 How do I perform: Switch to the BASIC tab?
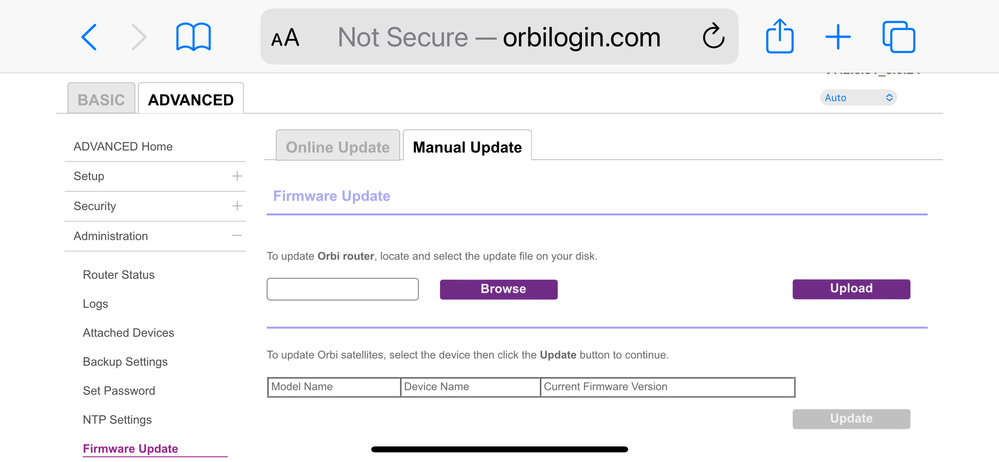tap(101, 100)
